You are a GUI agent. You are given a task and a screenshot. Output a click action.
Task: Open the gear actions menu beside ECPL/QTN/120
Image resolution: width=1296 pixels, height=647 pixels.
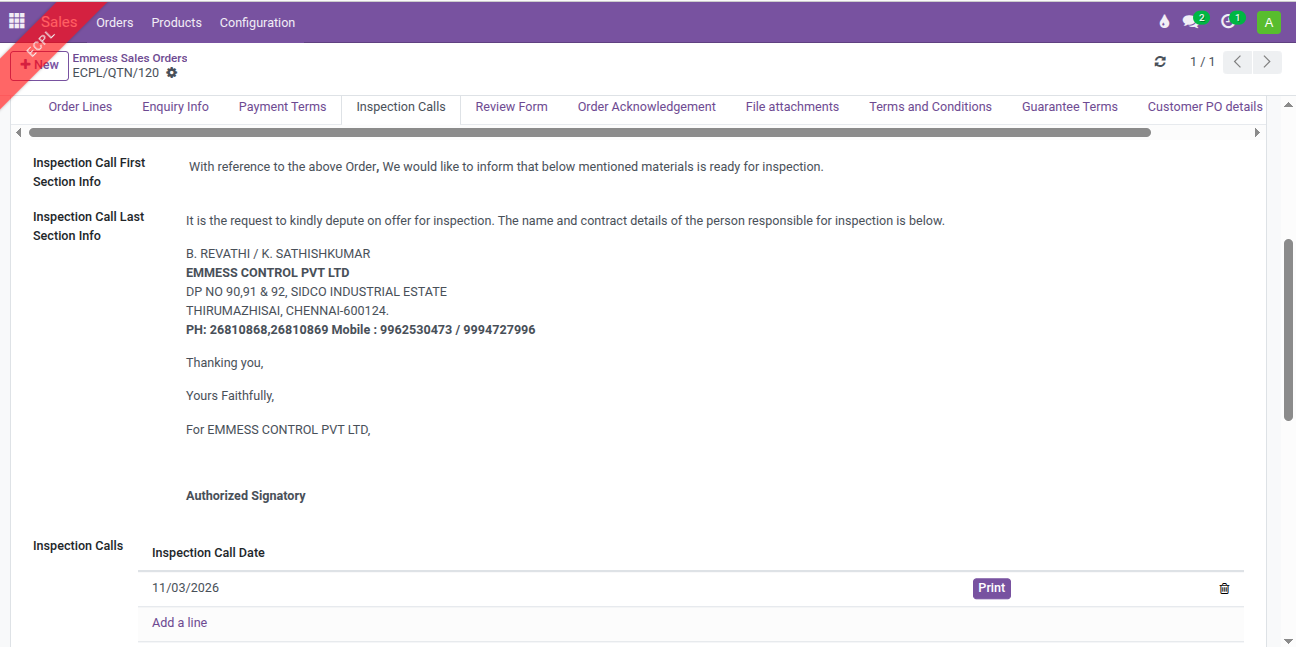pyautogui.click(x=172, y=73)
